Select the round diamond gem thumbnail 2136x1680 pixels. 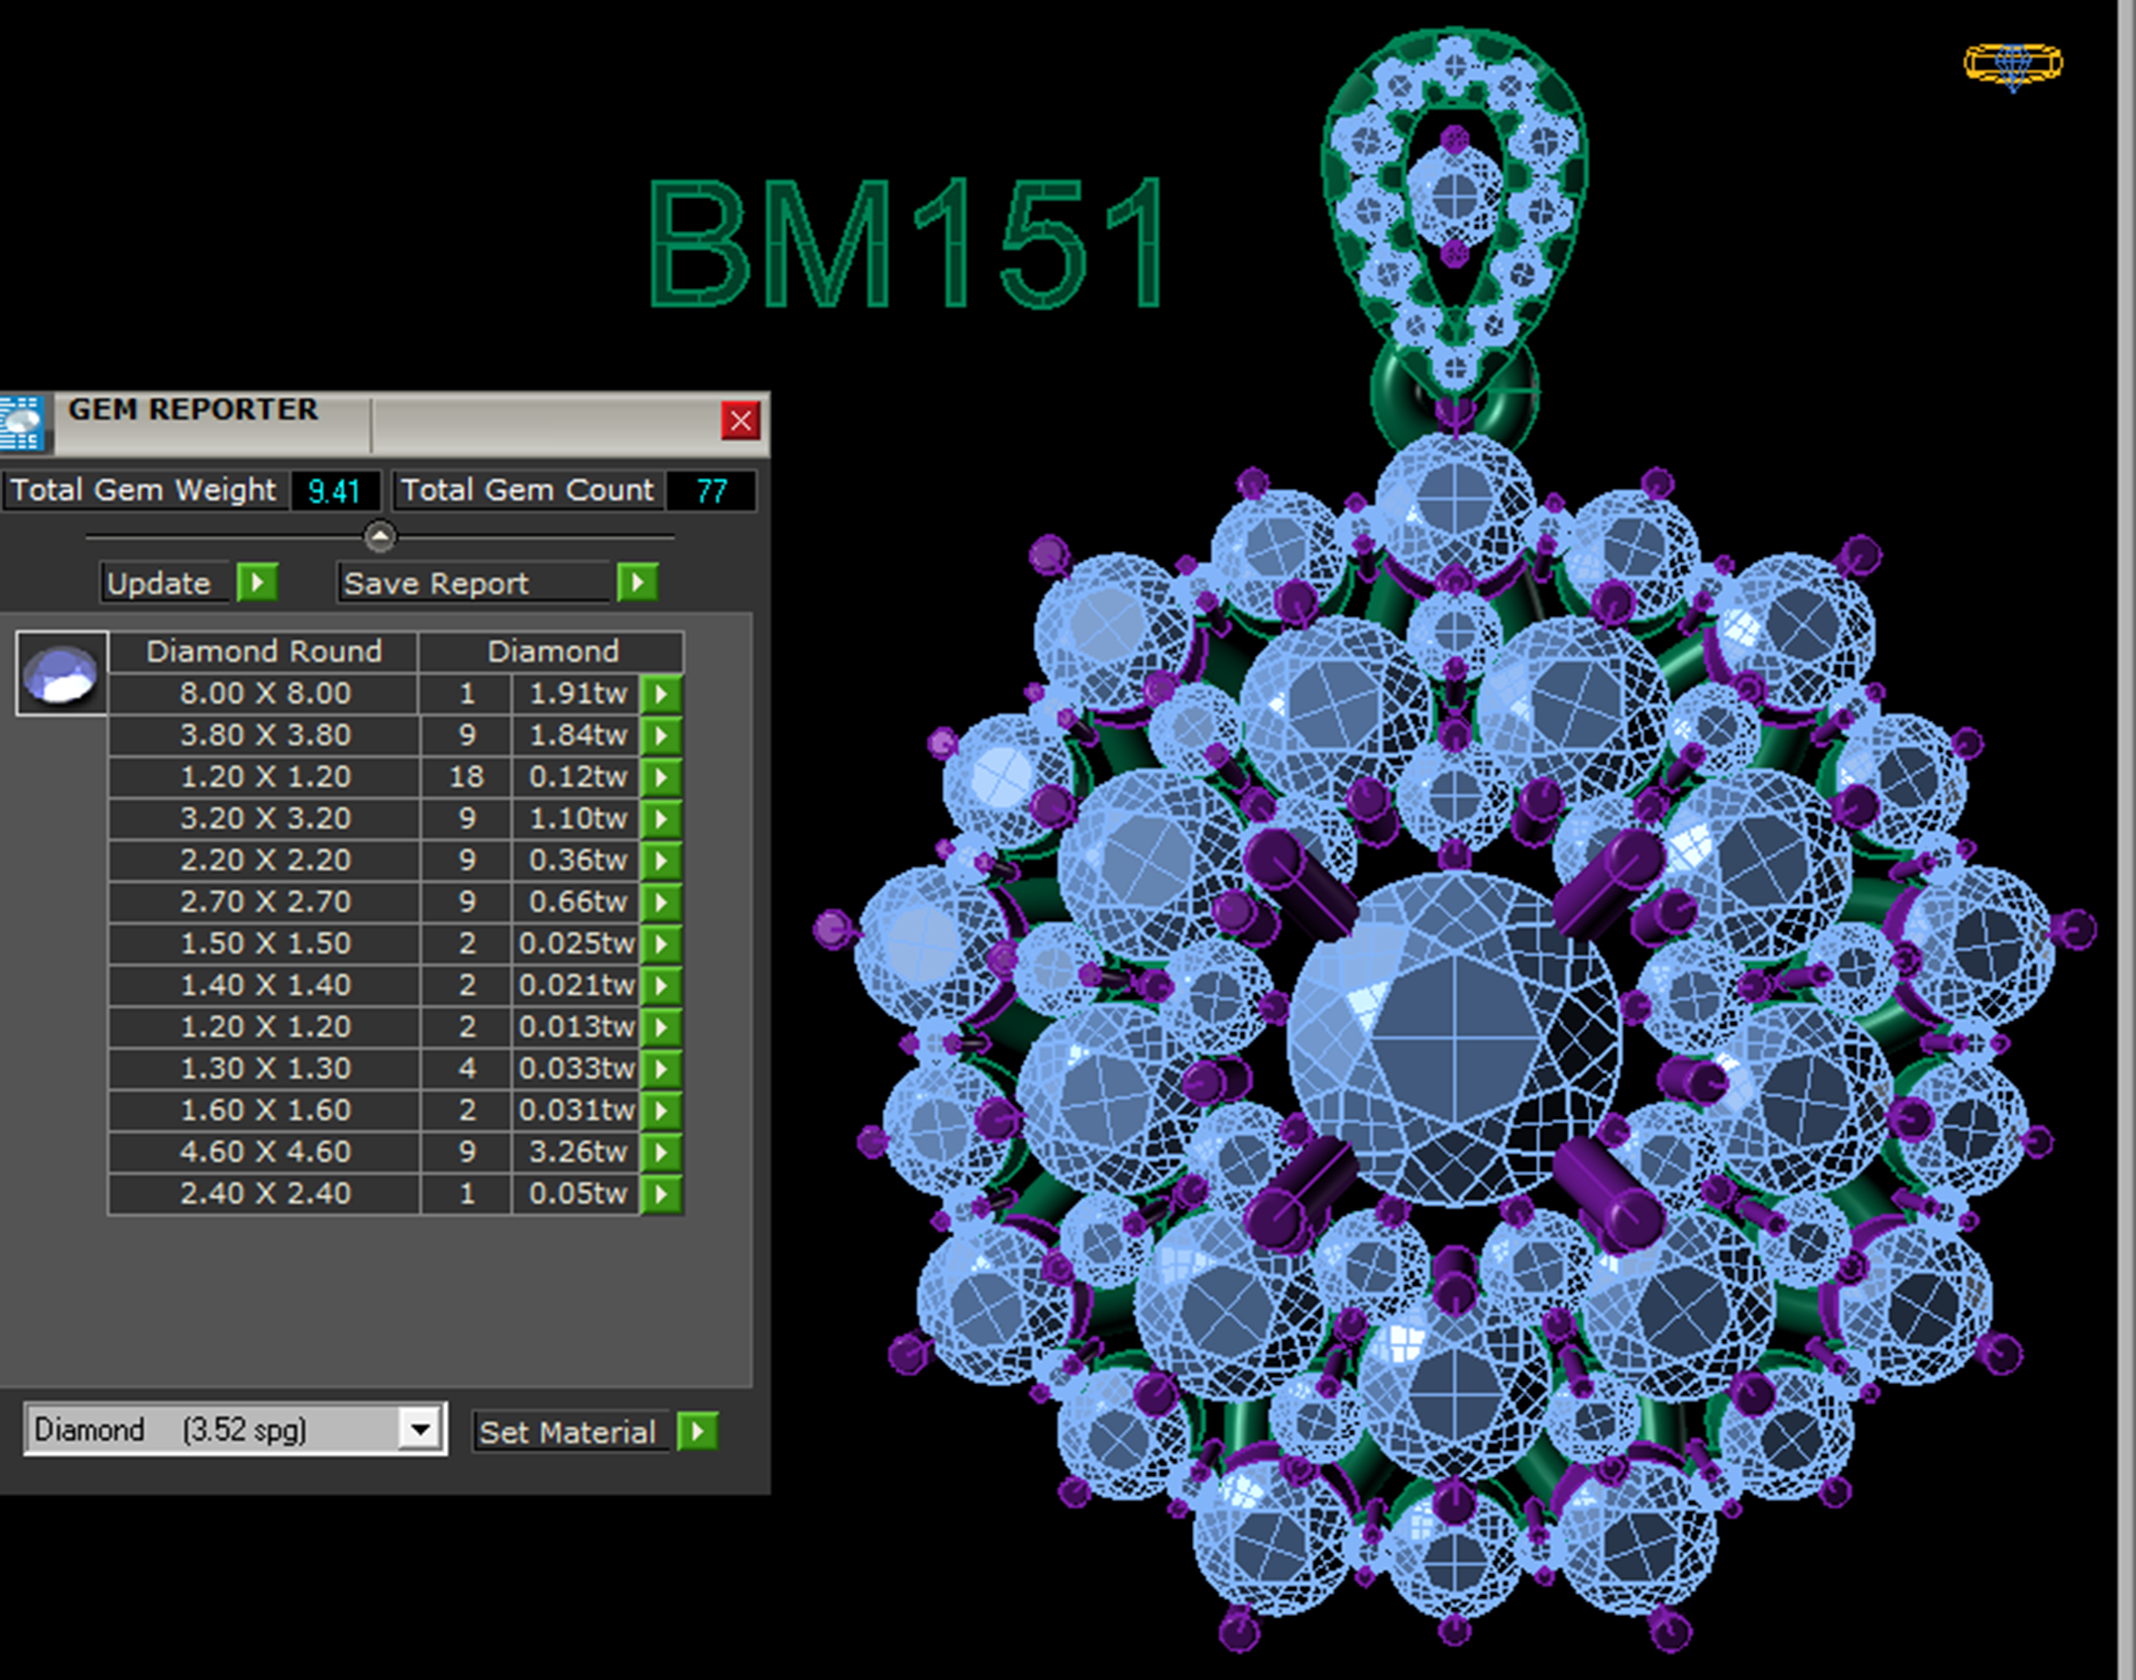[x=61, y=674]
